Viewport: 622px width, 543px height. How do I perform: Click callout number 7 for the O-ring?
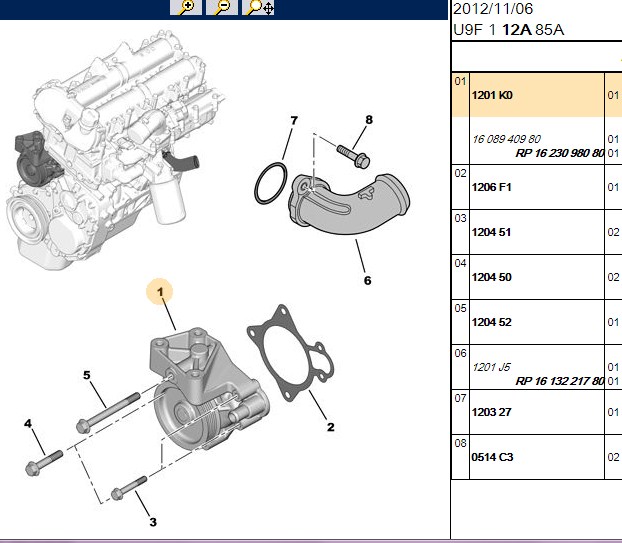[x=294, y=120]
